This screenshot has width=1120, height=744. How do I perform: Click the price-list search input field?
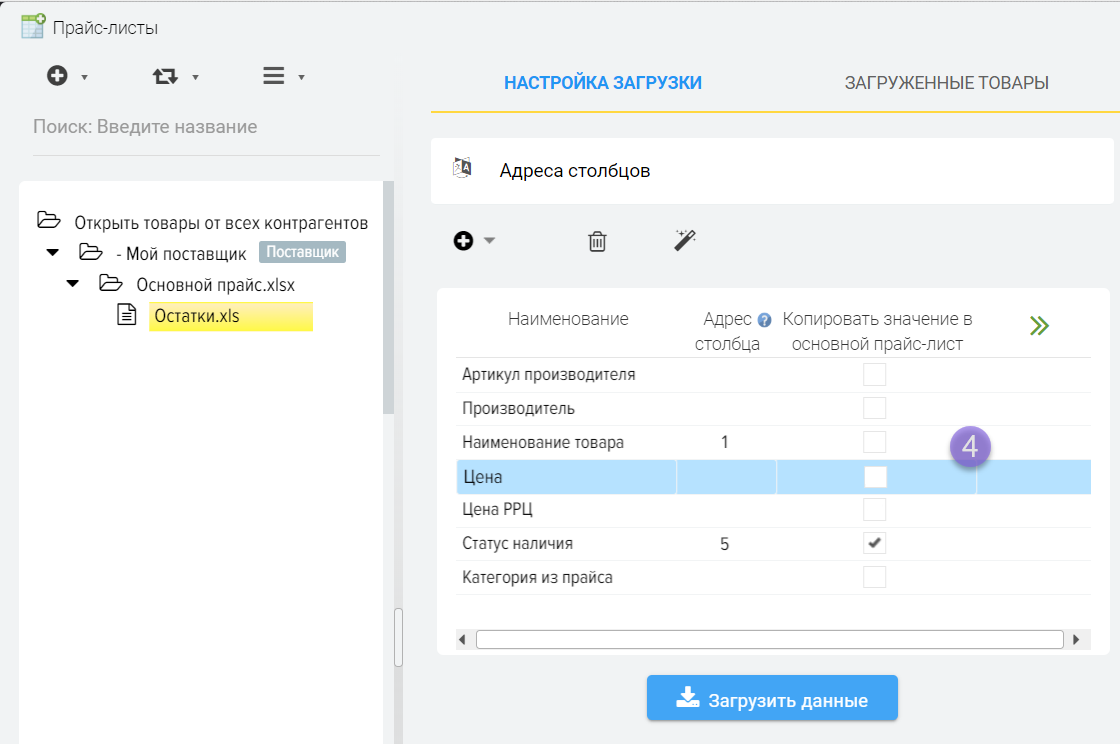[205, 127]
